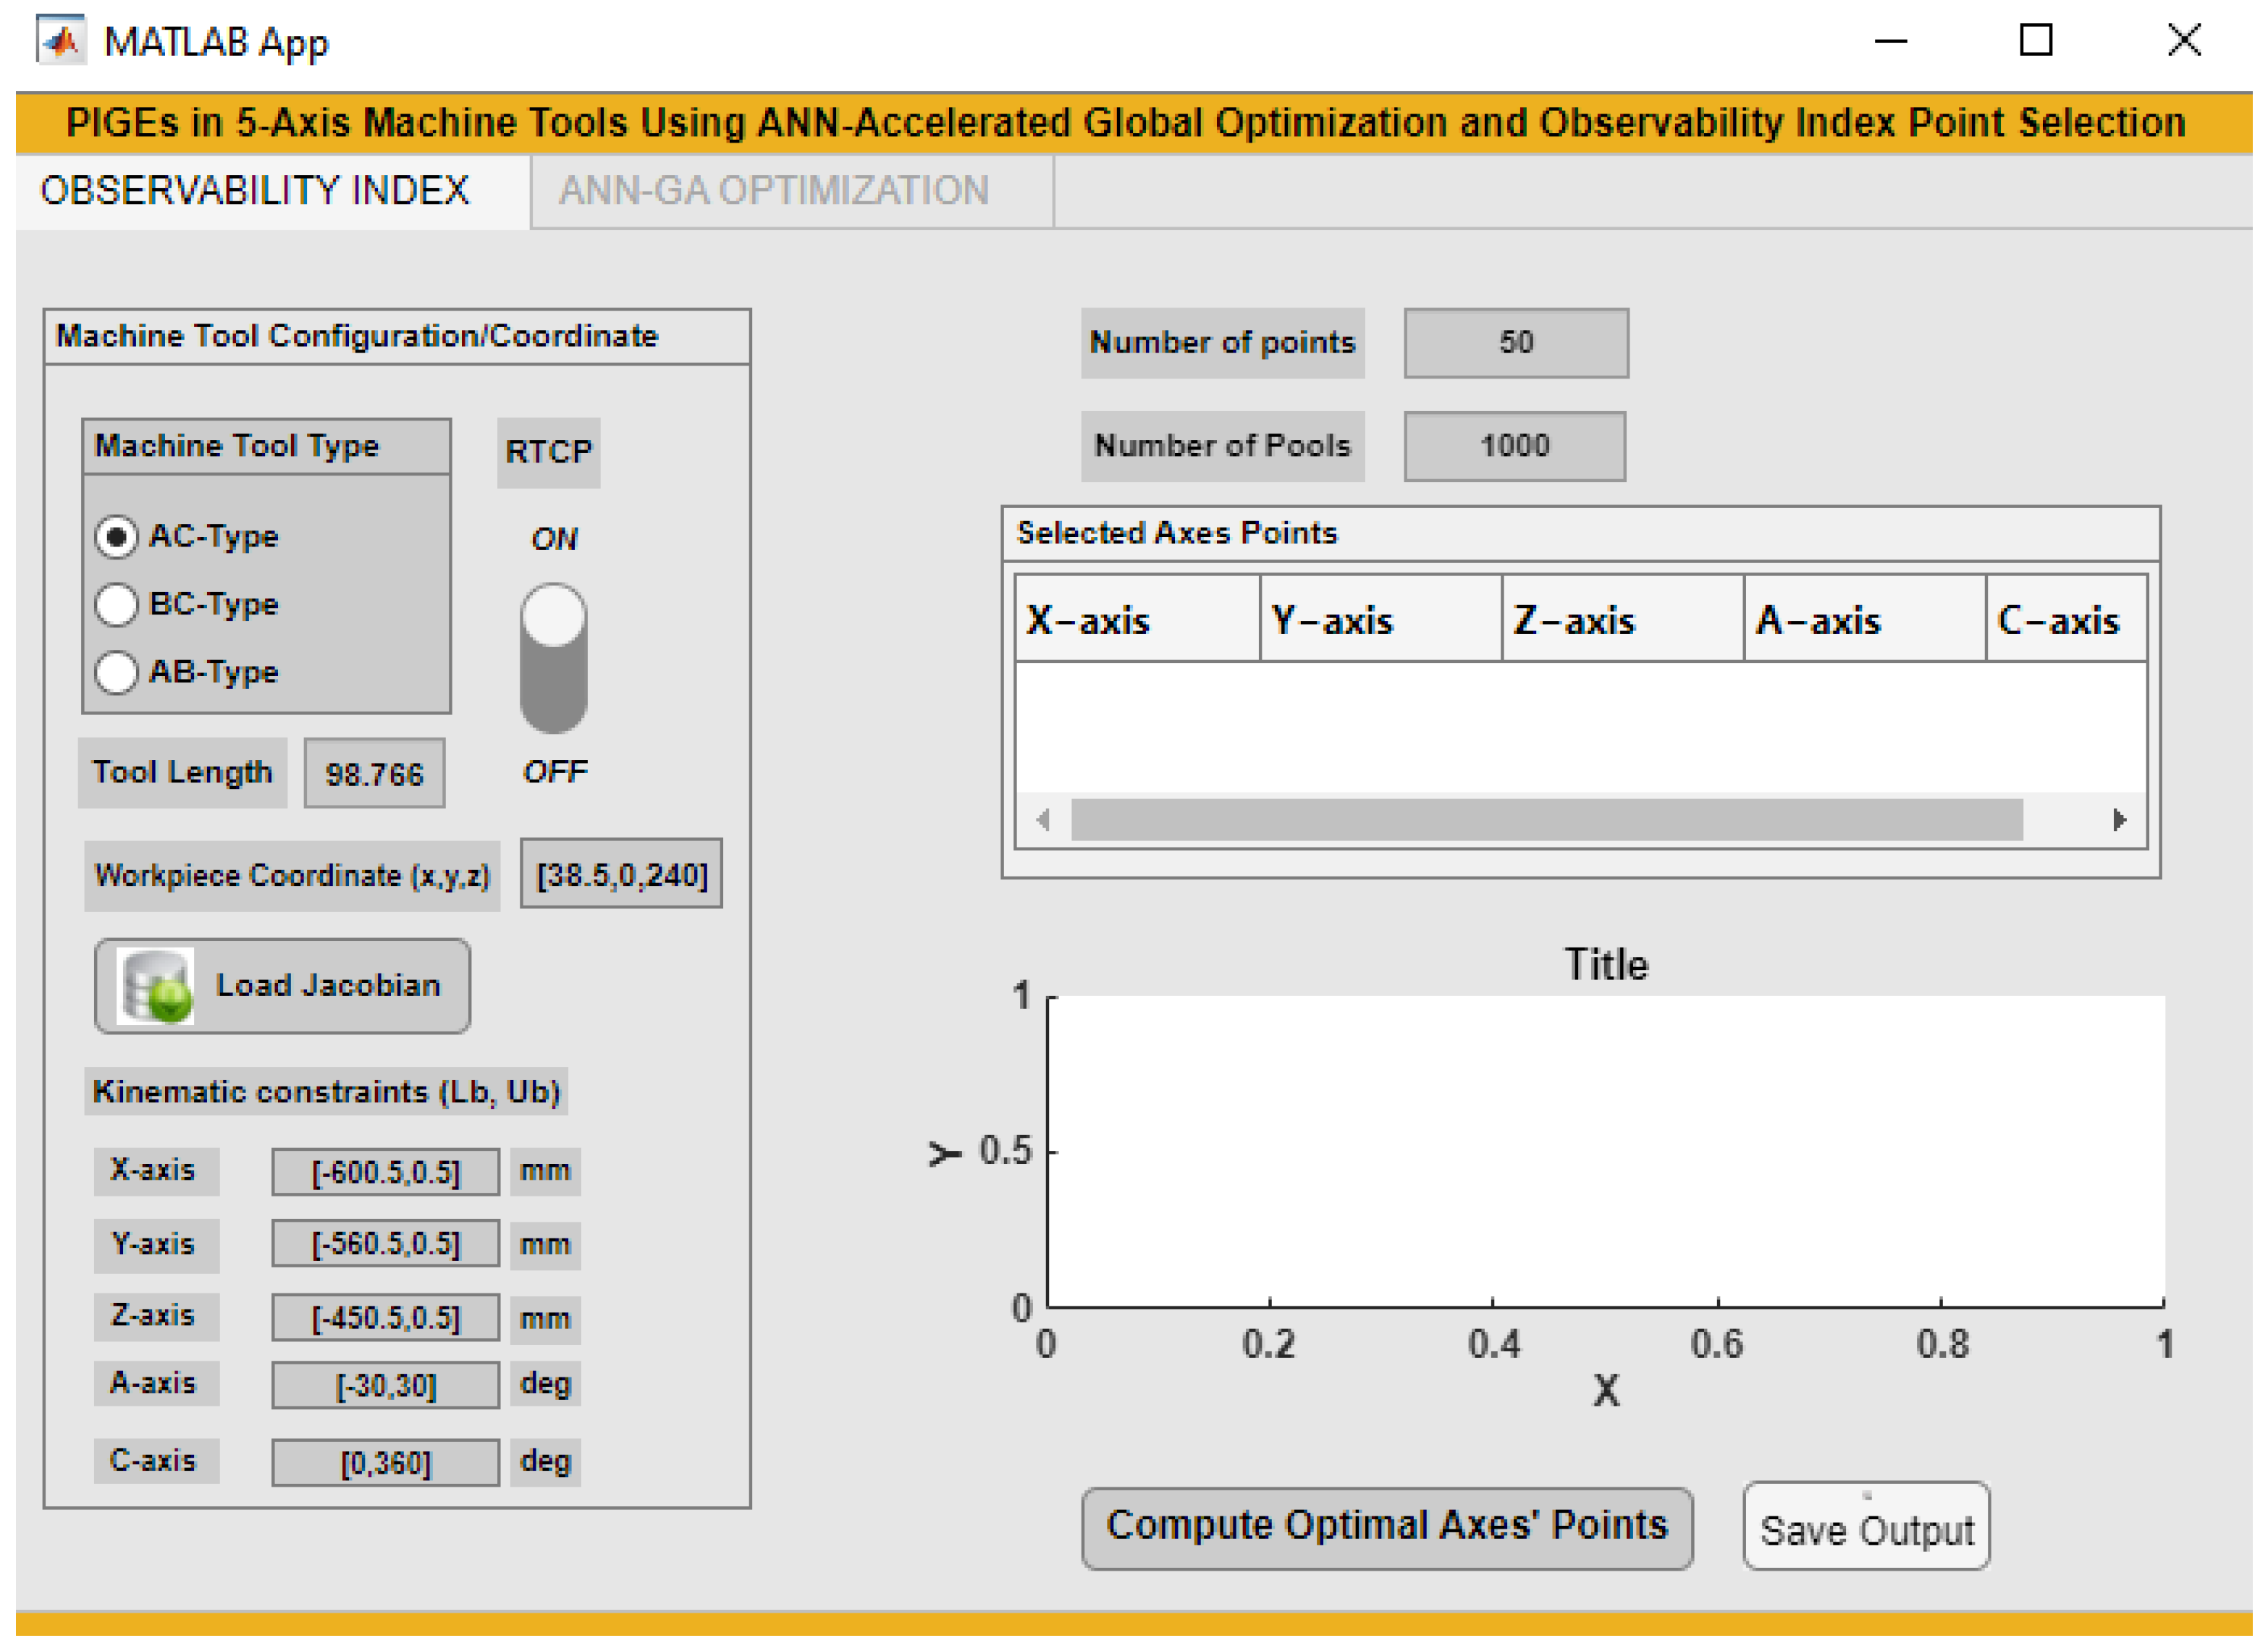
Task: Click the Tool Length field 98.766
Action: click(375, 774)
